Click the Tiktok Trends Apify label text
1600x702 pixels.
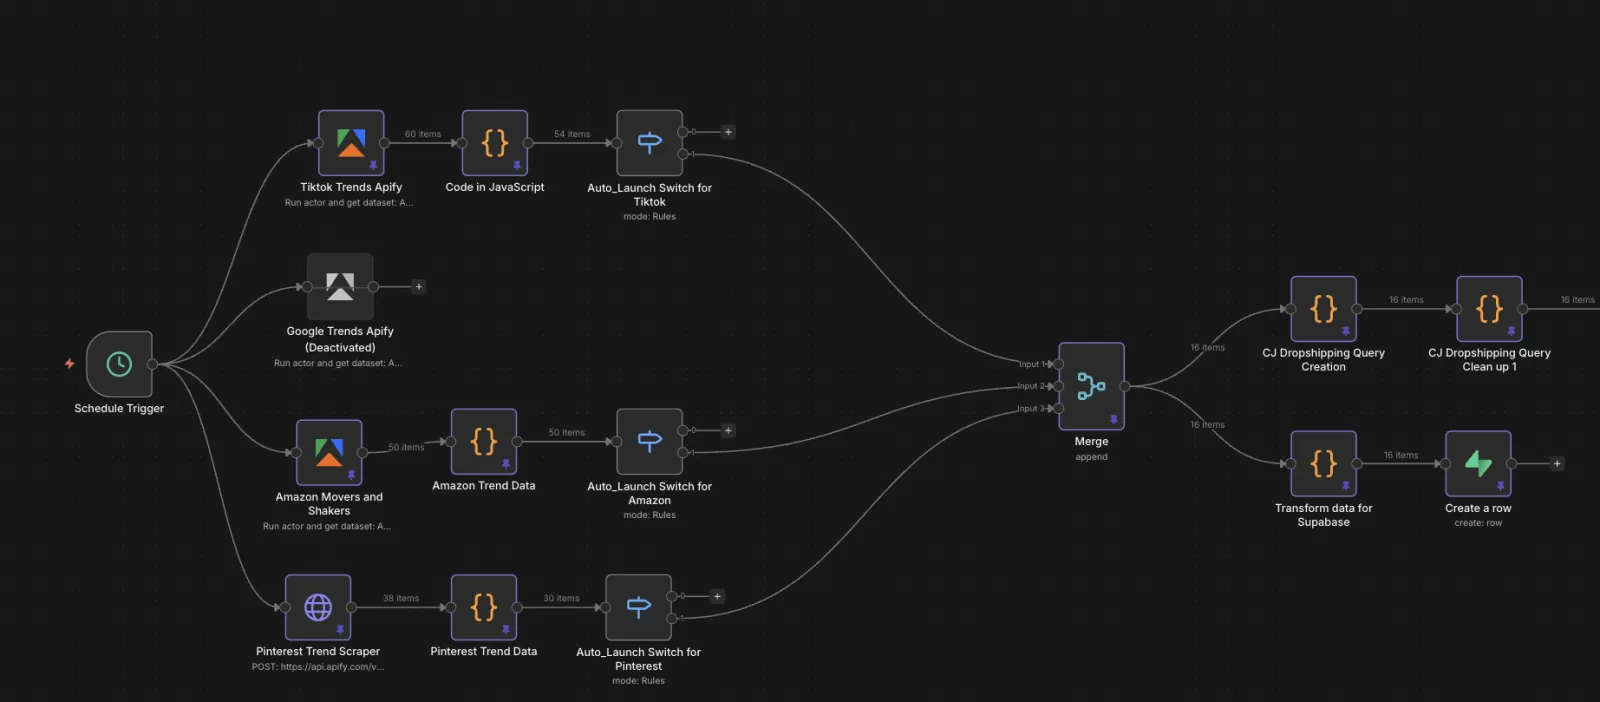[351, 187]
